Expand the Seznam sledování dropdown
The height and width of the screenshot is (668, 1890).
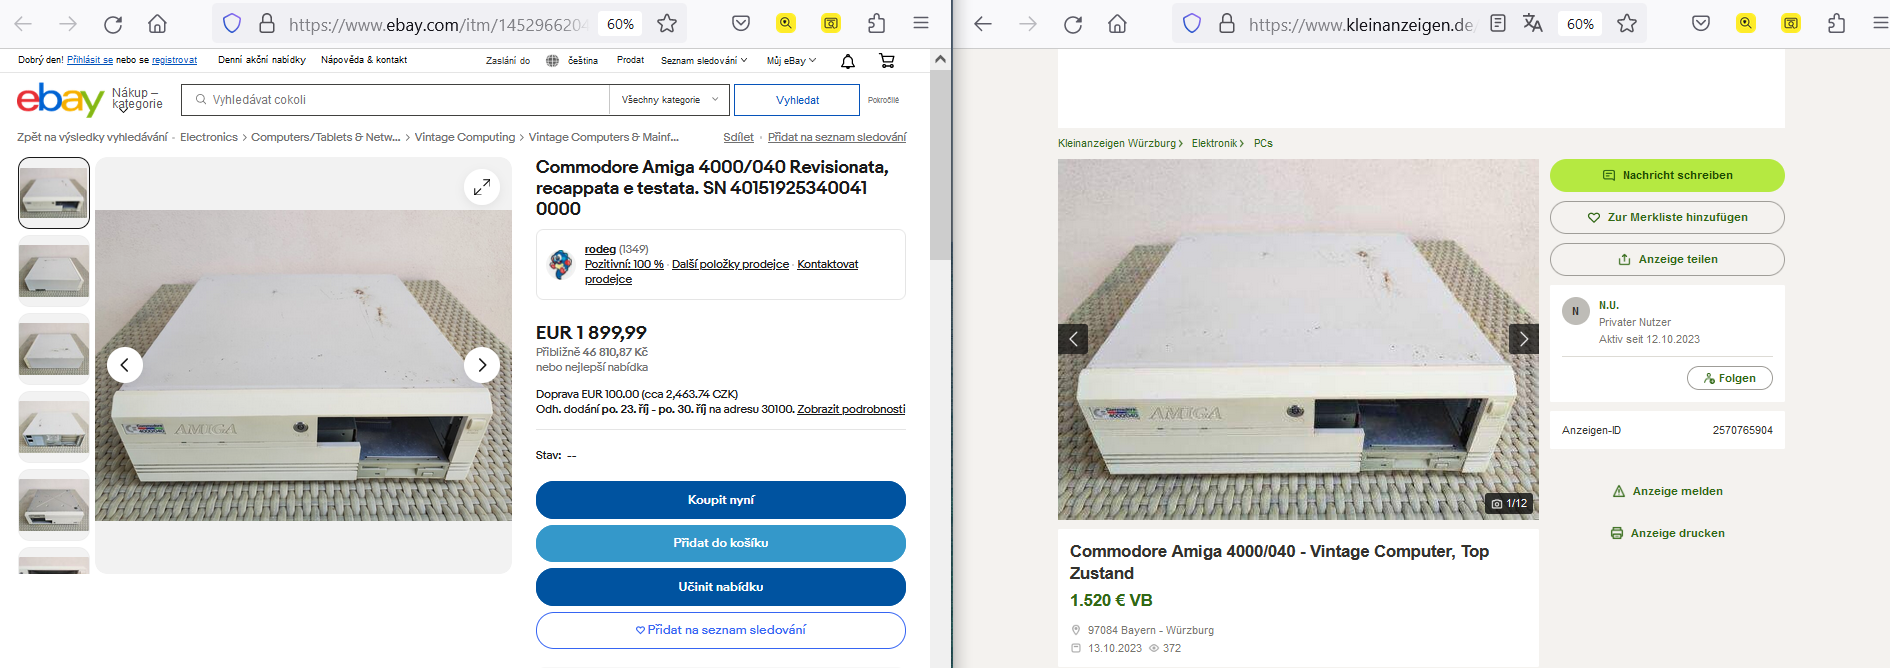704,61
